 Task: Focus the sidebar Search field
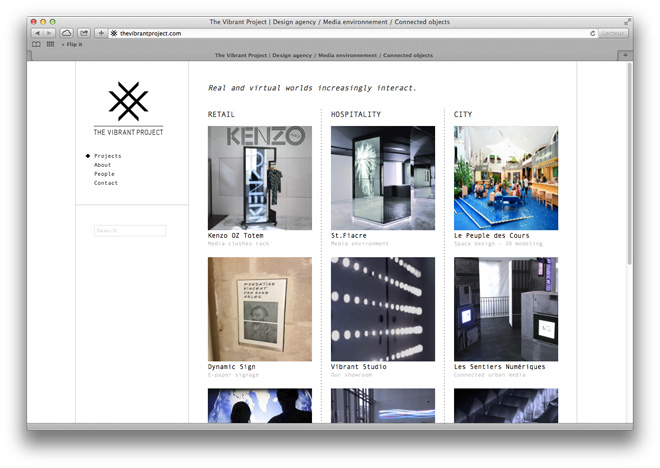(130, 231)
